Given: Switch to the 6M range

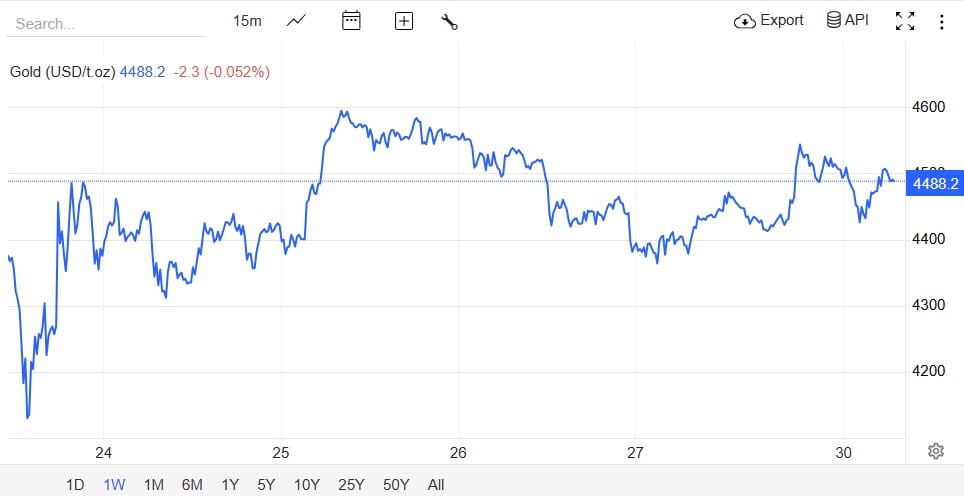Looking at the screenshot, I should tap(192, 485).
